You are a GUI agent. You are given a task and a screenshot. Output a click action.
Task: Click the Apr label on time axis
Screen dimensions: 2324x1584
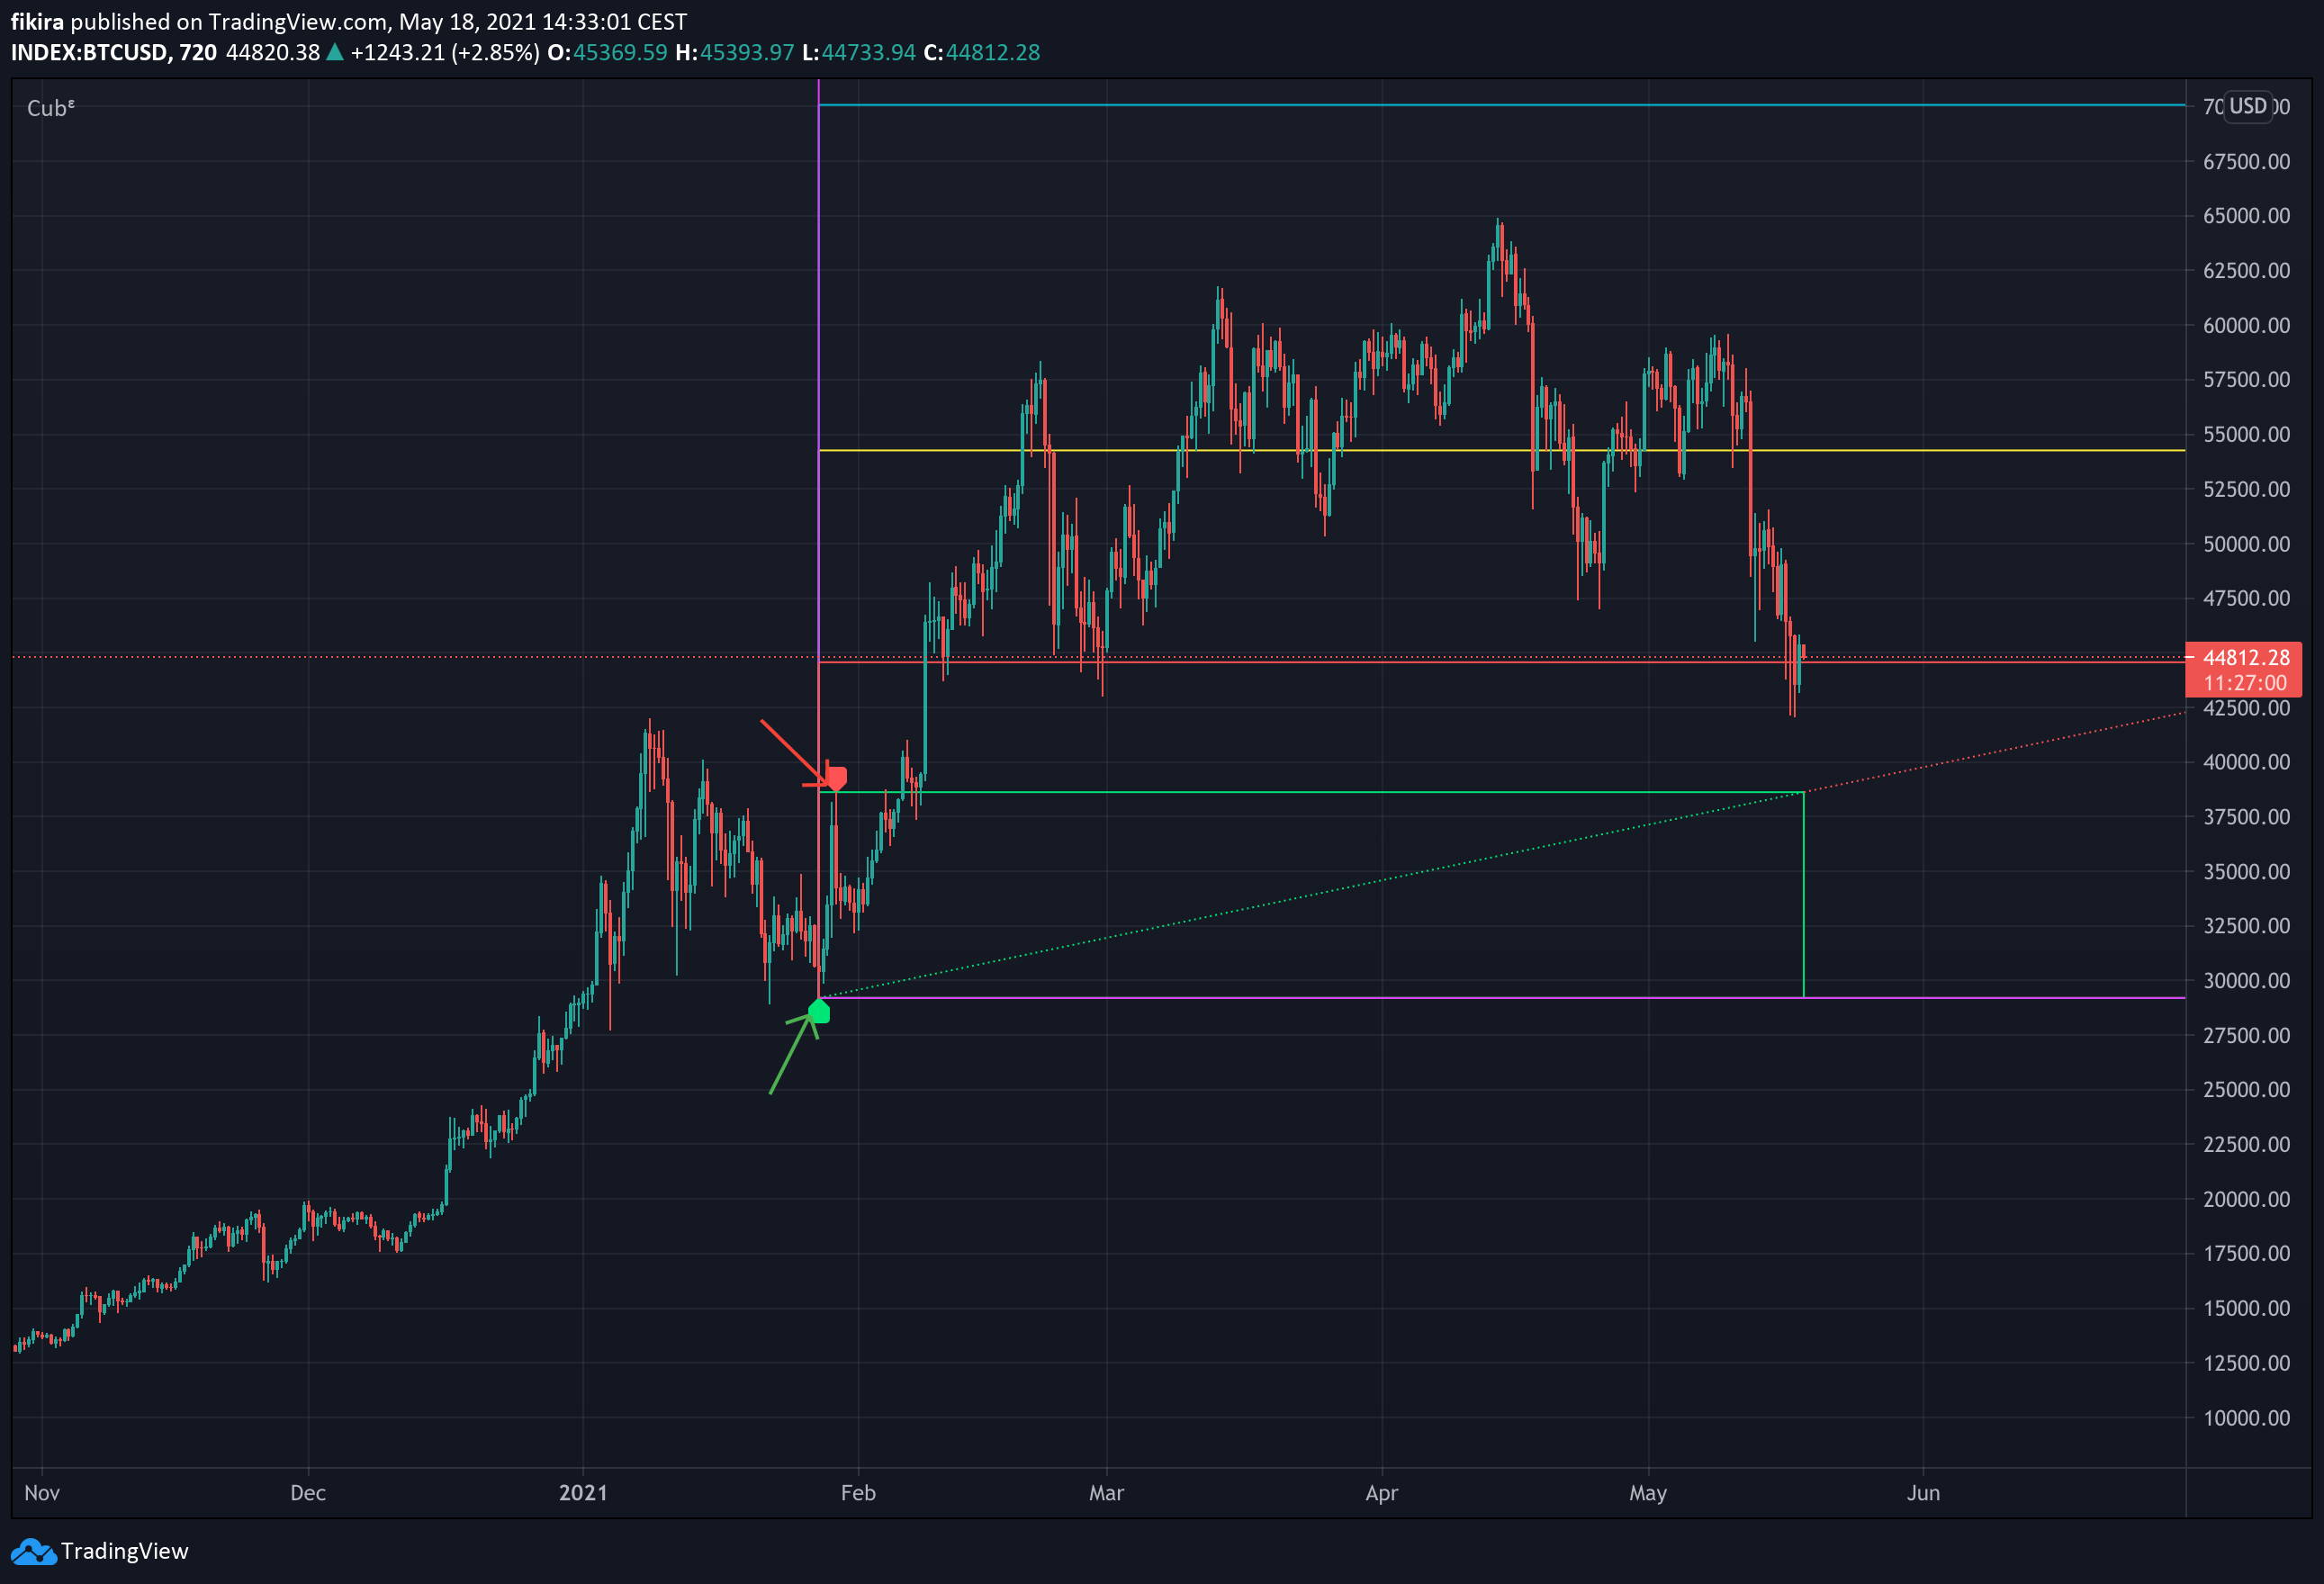pyautogui.click(x=1381, y=1493)
